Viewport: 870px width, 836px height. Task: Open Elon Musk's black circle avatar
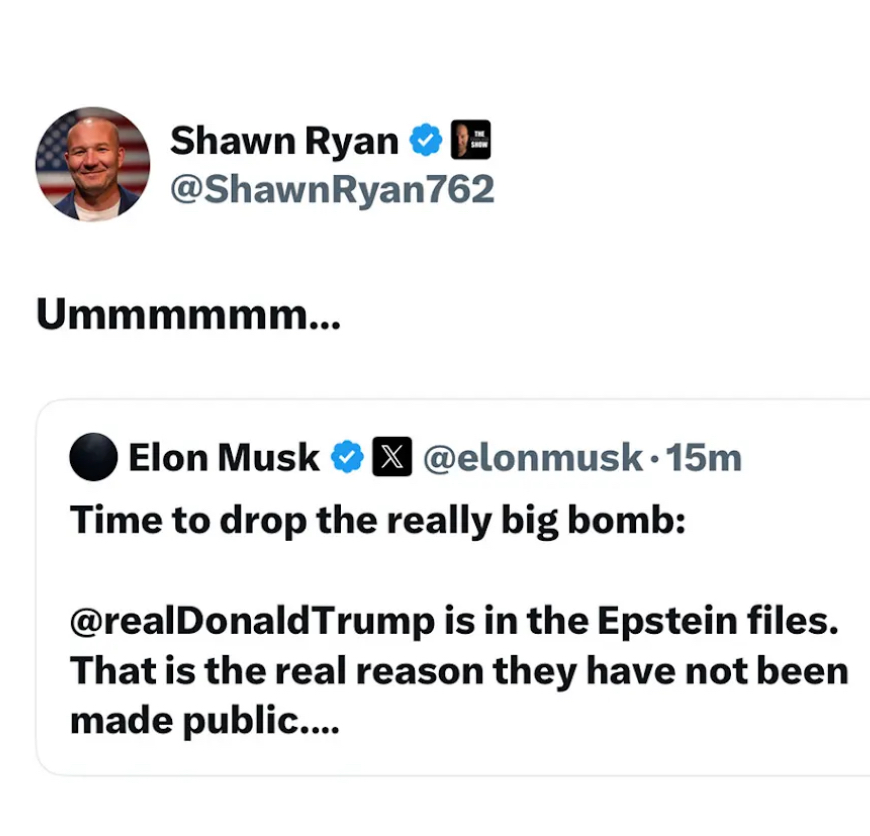(94, 458)
